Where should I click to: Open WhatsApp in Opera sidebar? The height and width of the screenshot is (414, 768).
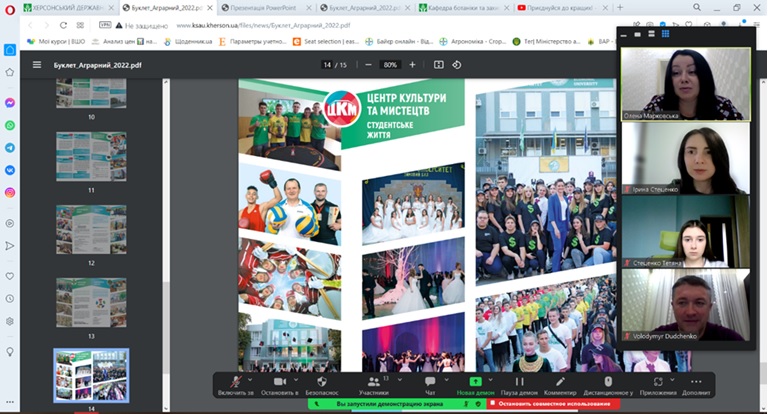(10, 125)
